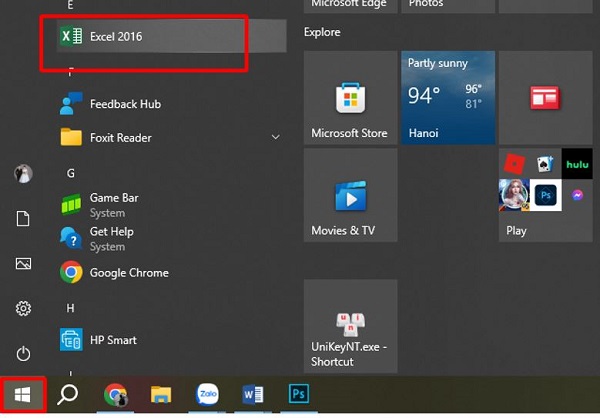Open the Hulu icon in Play folder
Image resolution: width=600 pixels, height=418 pixels.
[577, 164]
